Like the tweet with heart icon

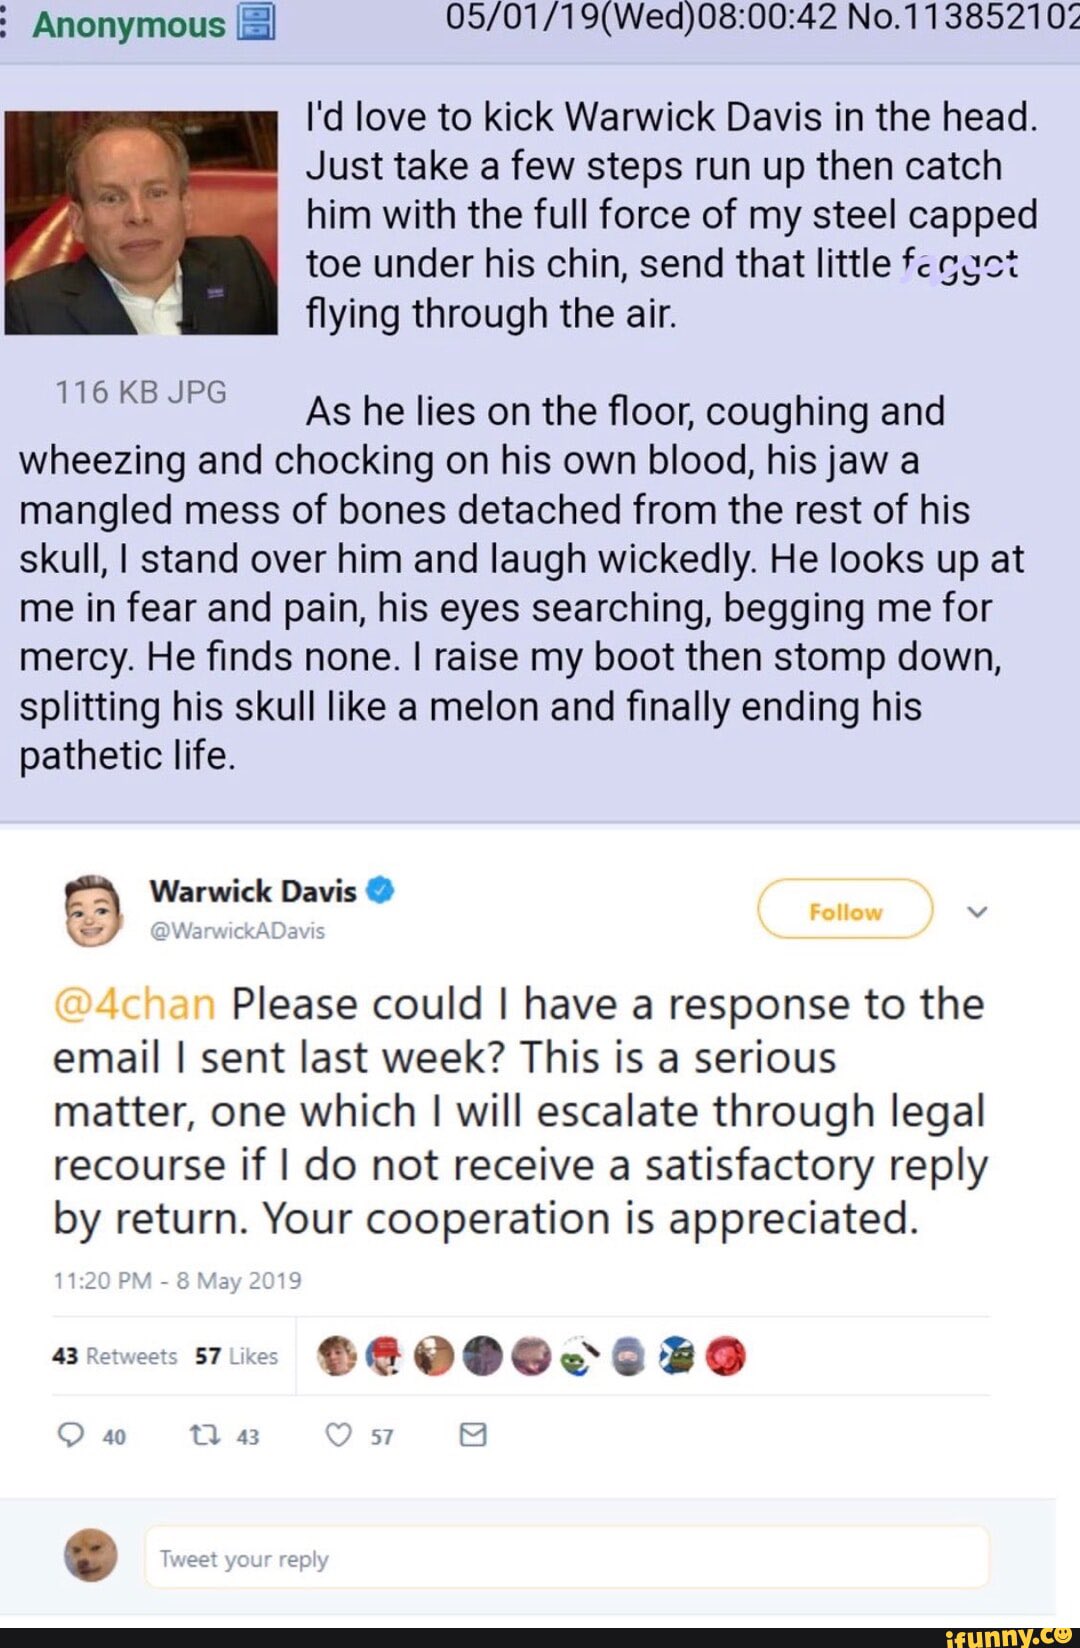pyautogui.click(x=339, y=1436)
